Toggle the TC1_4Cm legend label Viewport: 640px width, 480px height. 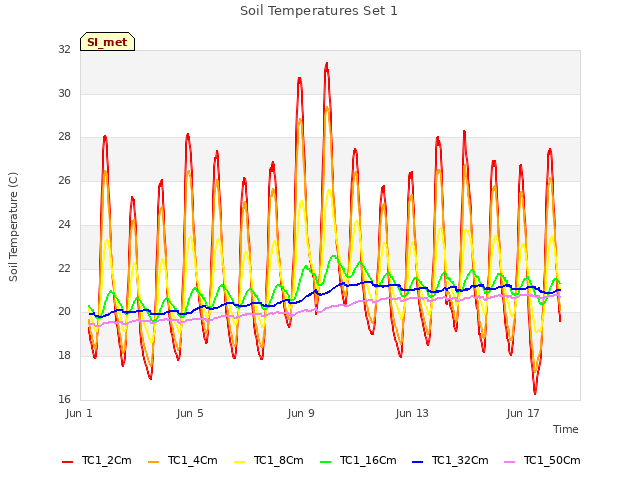[x=193, y=460]
